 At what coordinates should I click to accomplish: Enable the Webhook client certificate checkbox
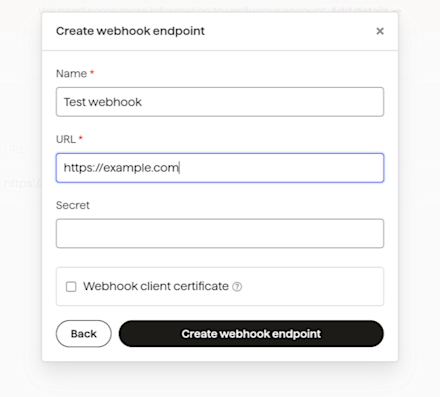[71, 287]
